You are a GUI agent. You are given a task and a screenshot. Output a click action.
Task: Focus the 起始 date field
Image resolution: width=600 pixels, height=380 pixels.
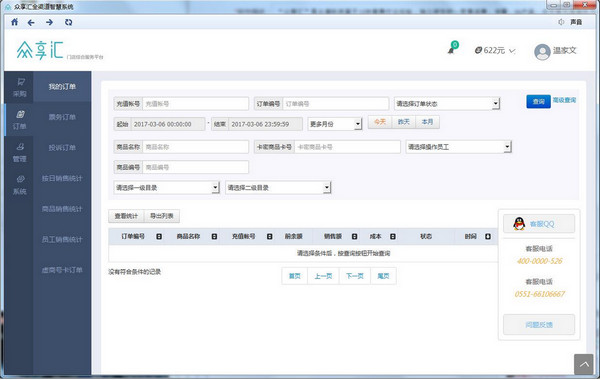(168, 124)
